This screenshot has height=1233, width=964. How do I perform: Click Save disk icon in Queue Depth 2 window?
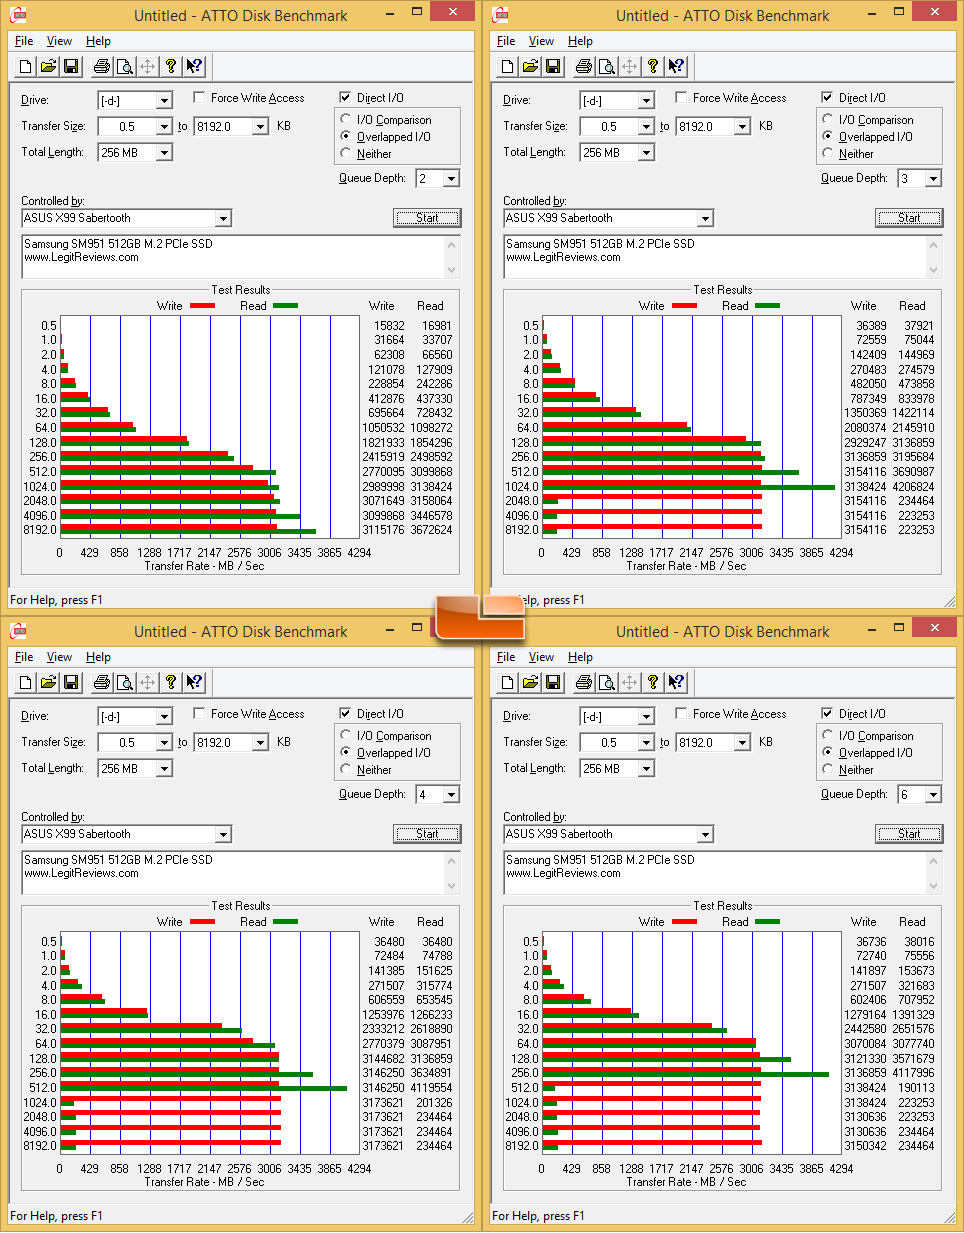coord(71,67)
